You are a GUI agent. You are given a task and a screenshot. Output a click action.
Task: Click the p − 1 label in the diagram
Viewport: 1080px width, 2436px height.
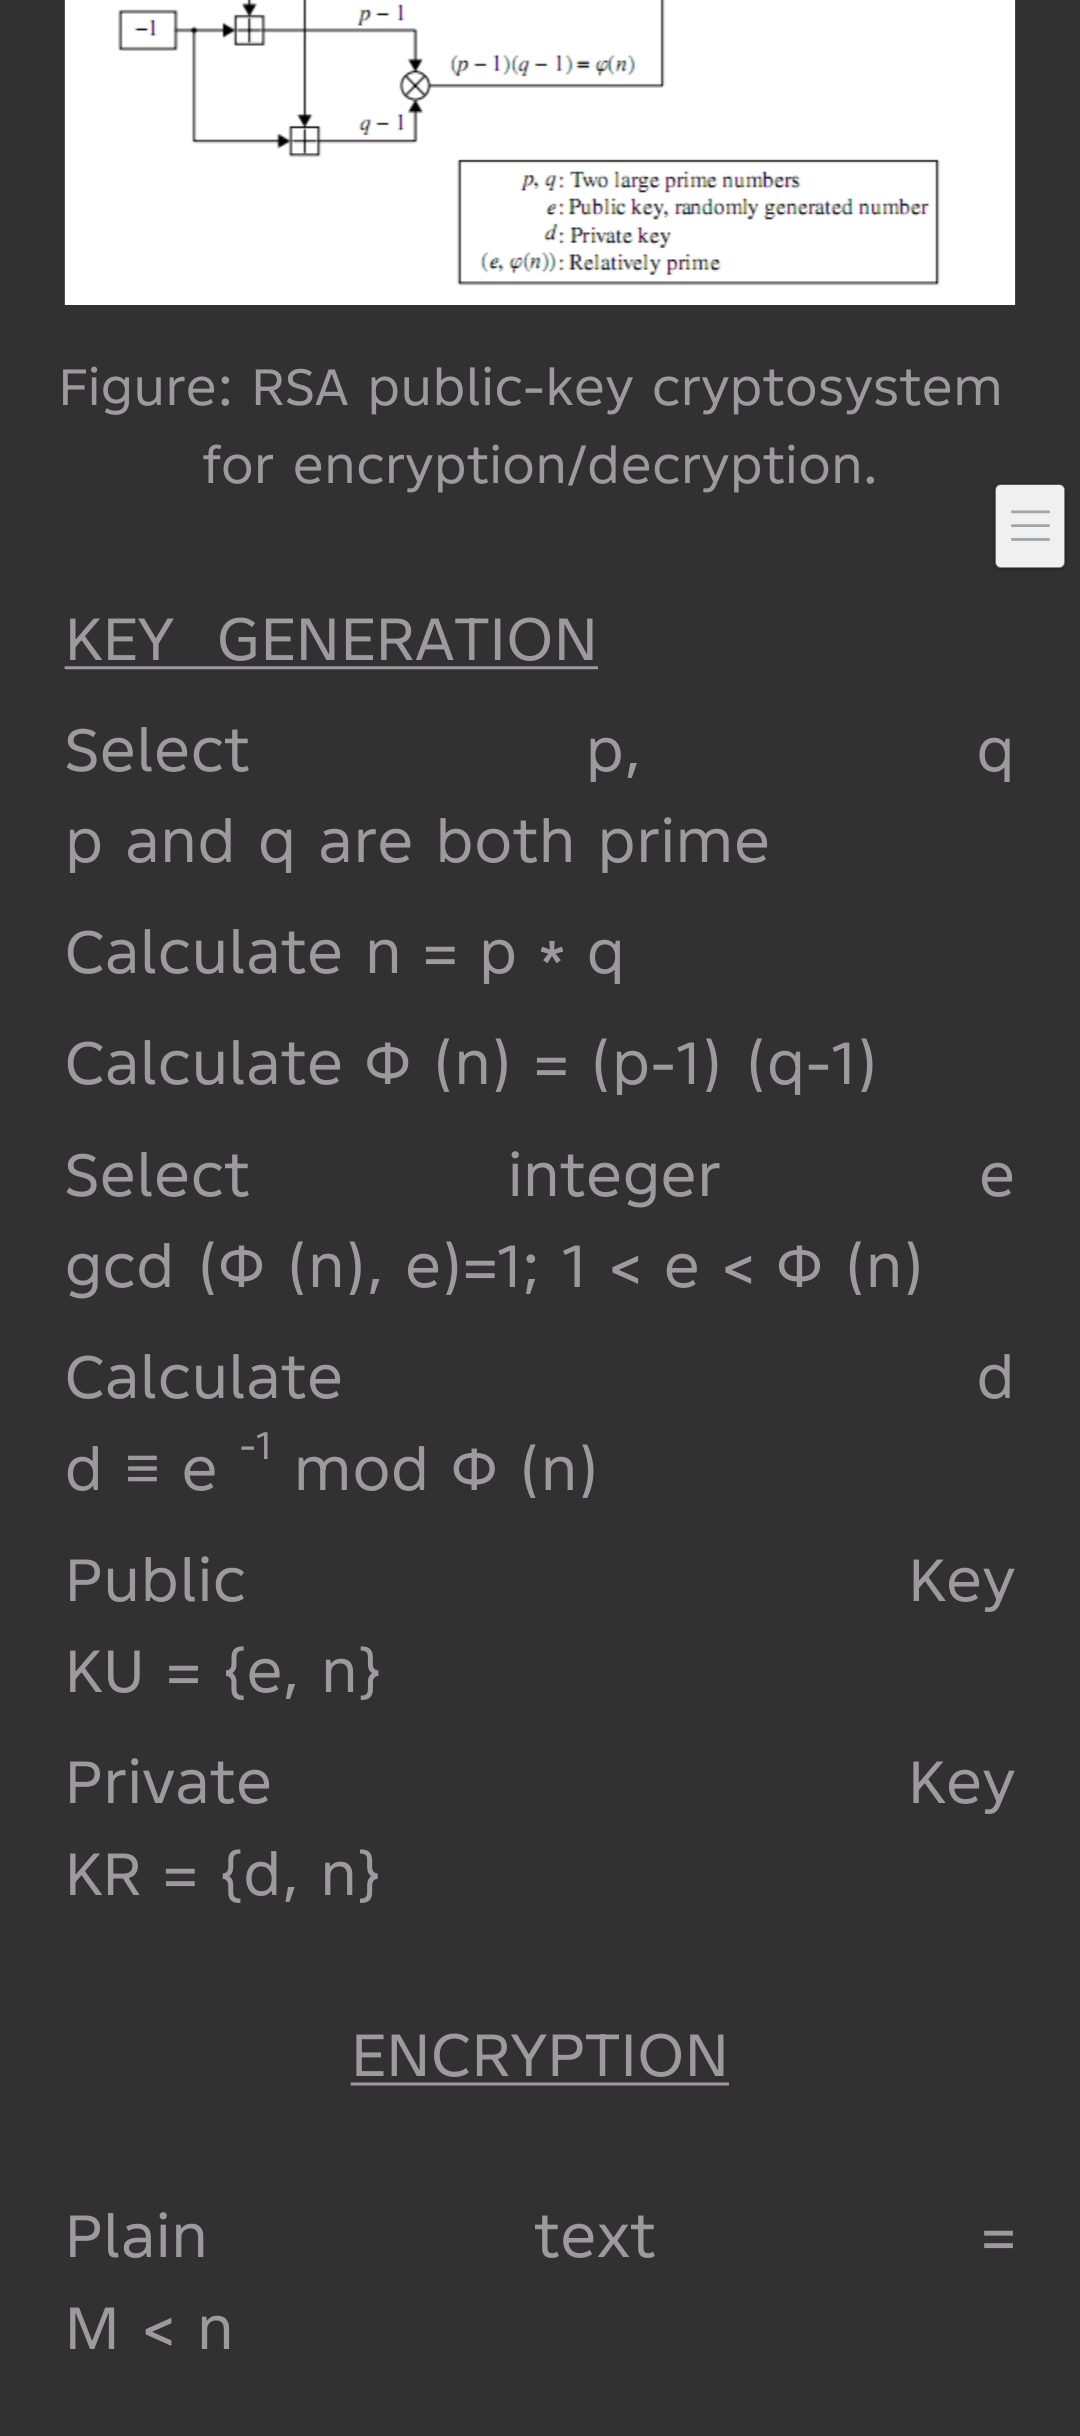click(381, 14)
